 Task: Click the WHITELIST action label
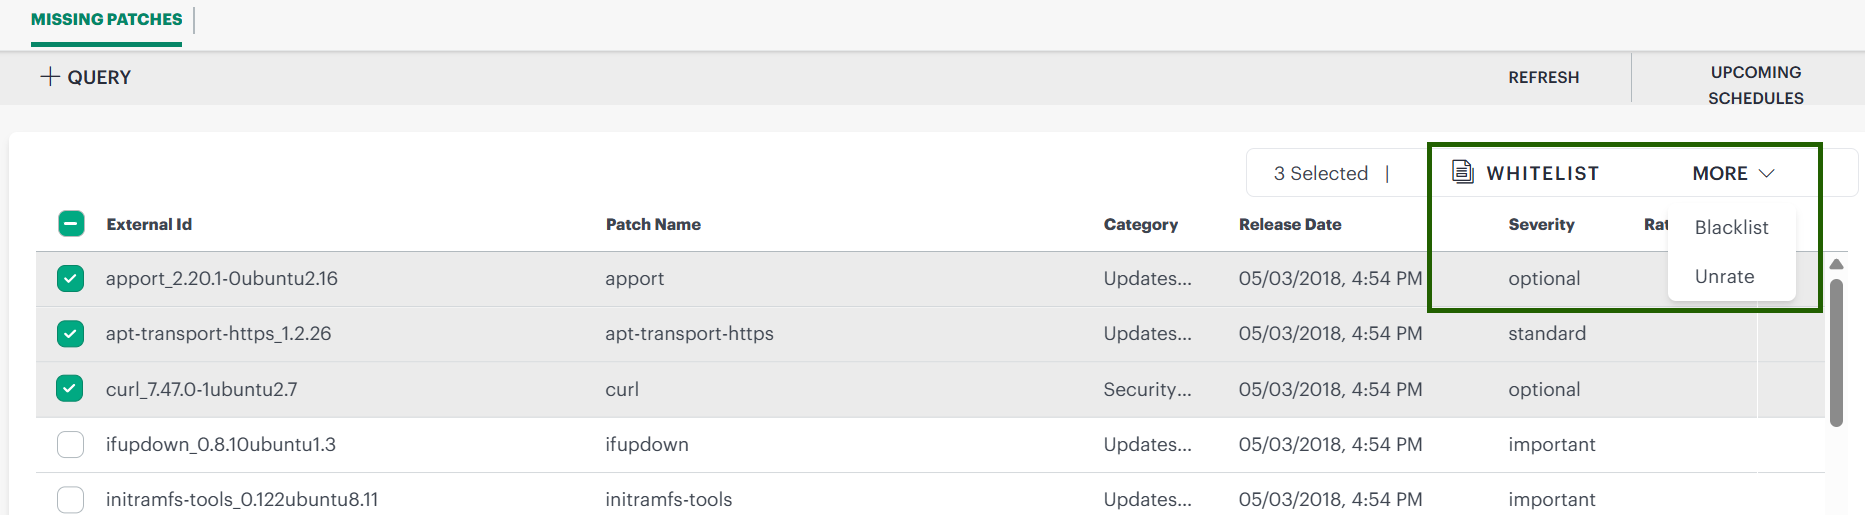tap(1542, 173)
